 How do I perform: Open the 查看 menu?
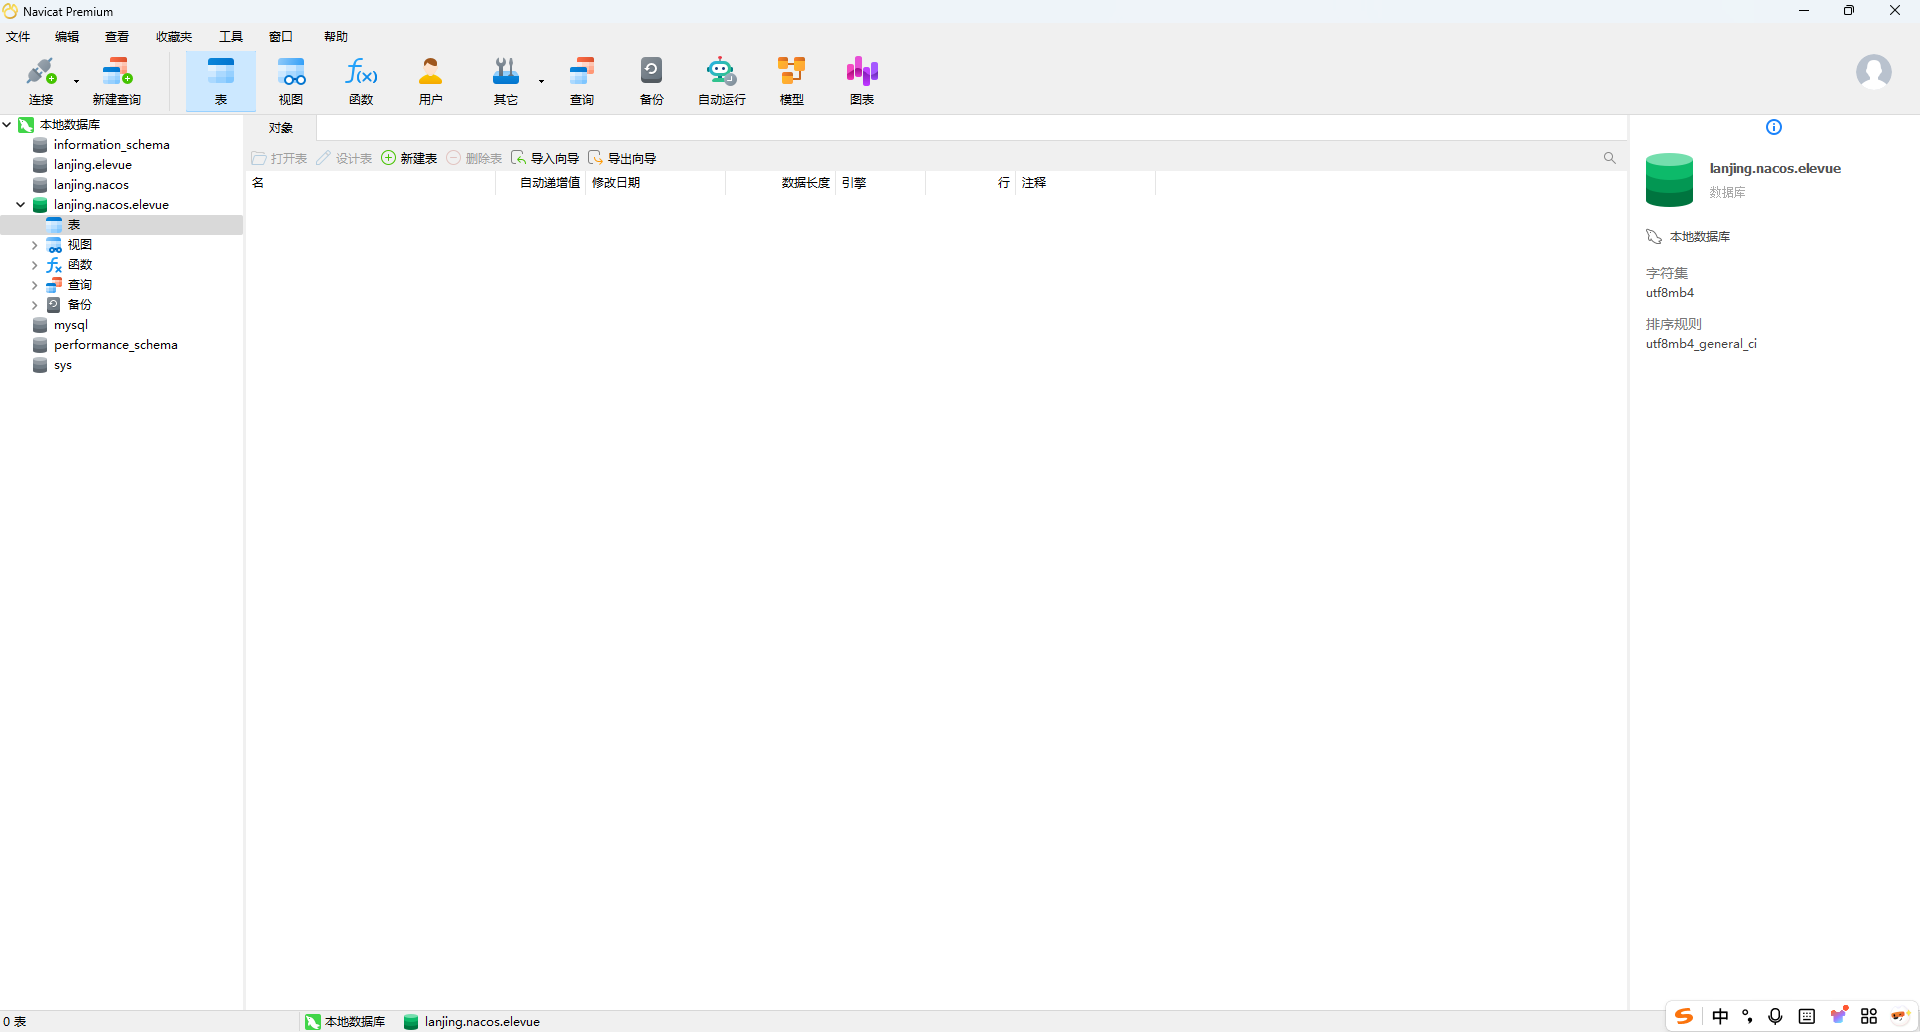coord(117,37)
